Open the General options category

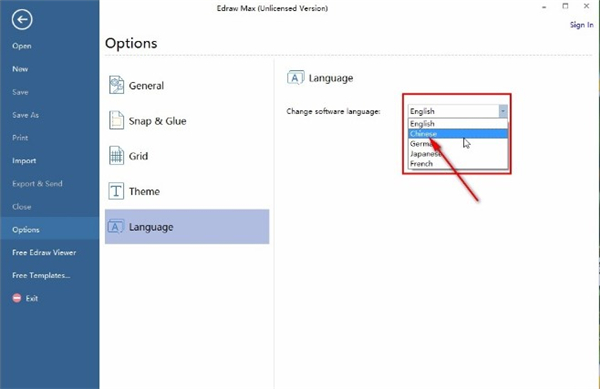click(x=187, y=85)
